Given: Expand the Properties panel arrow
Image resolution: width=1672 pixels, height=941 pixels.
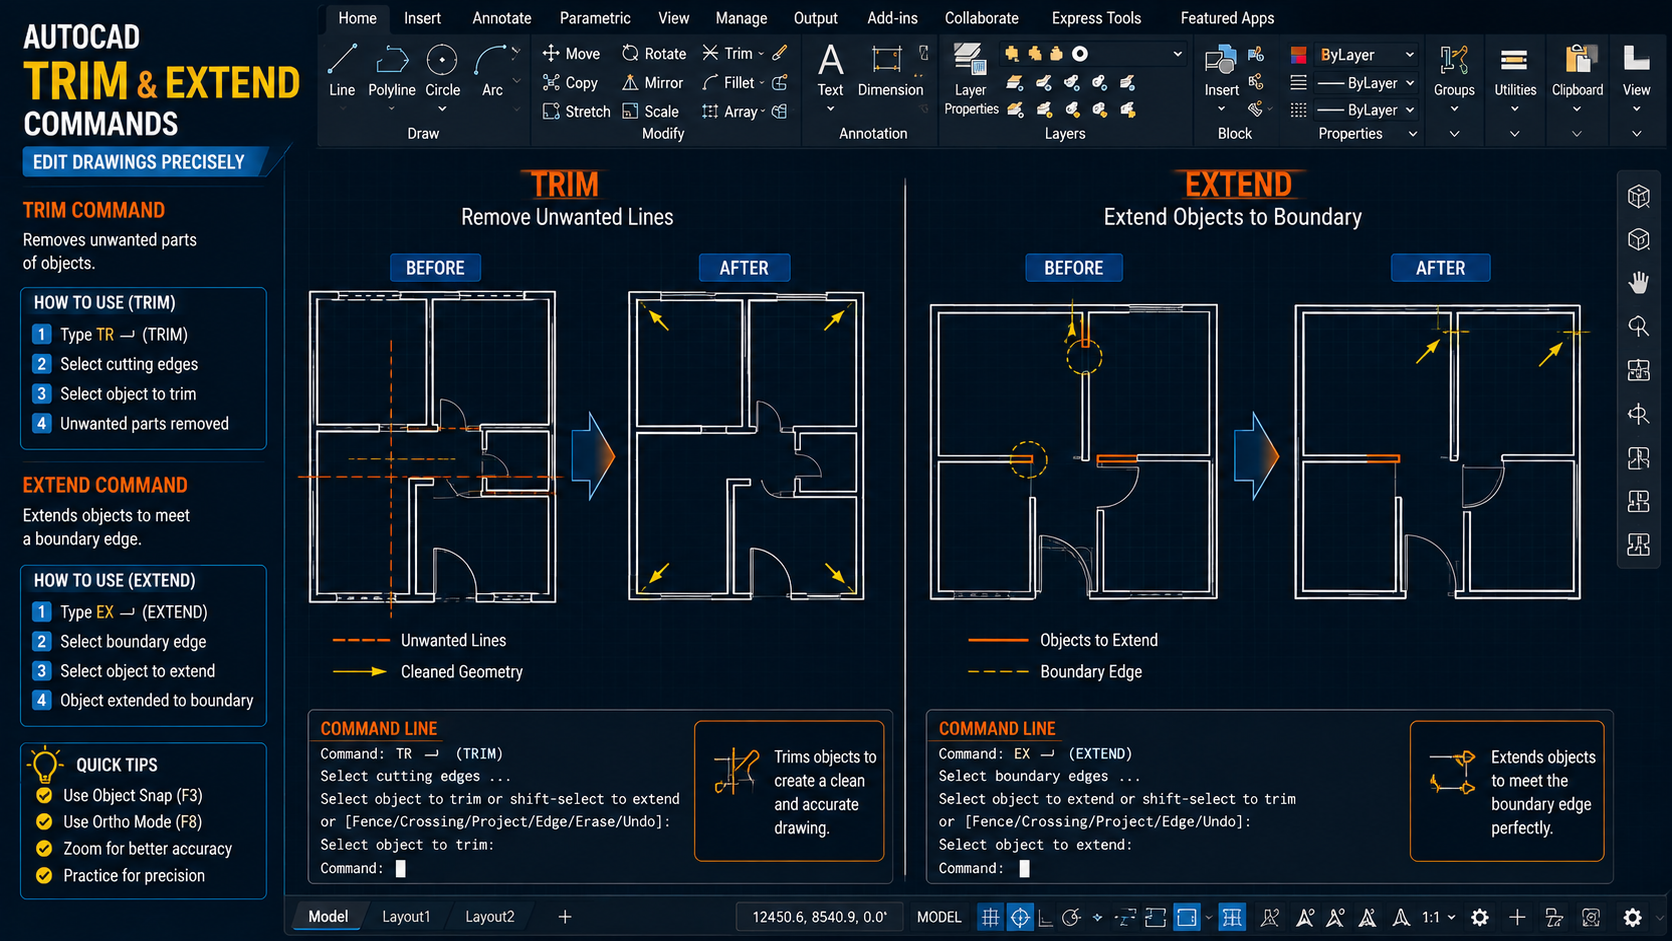Looking at the screenshot, I should coord(1413,134).
